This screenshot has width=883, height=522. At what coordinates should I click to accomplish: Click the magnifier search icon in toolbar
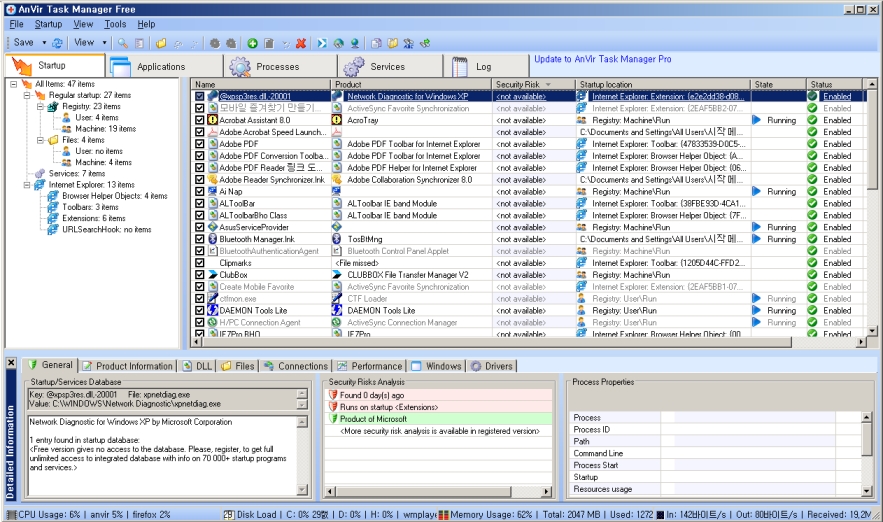(x=122, y=43)
